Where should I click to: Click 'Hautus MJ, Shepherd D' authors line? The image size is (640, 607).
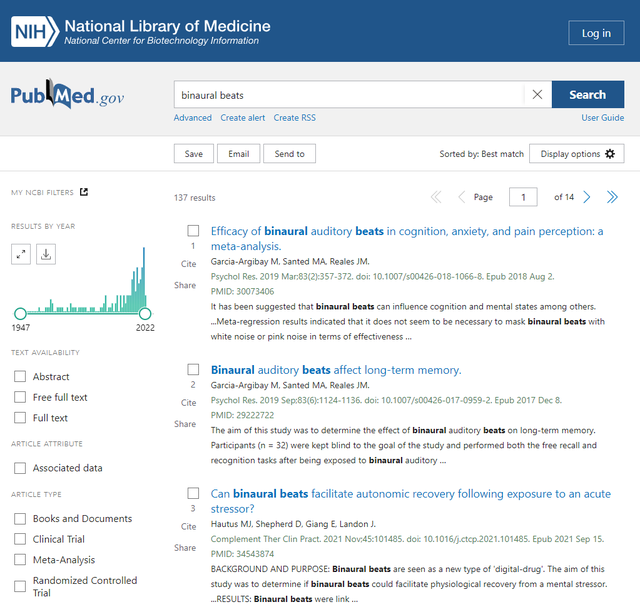point(293,524)
